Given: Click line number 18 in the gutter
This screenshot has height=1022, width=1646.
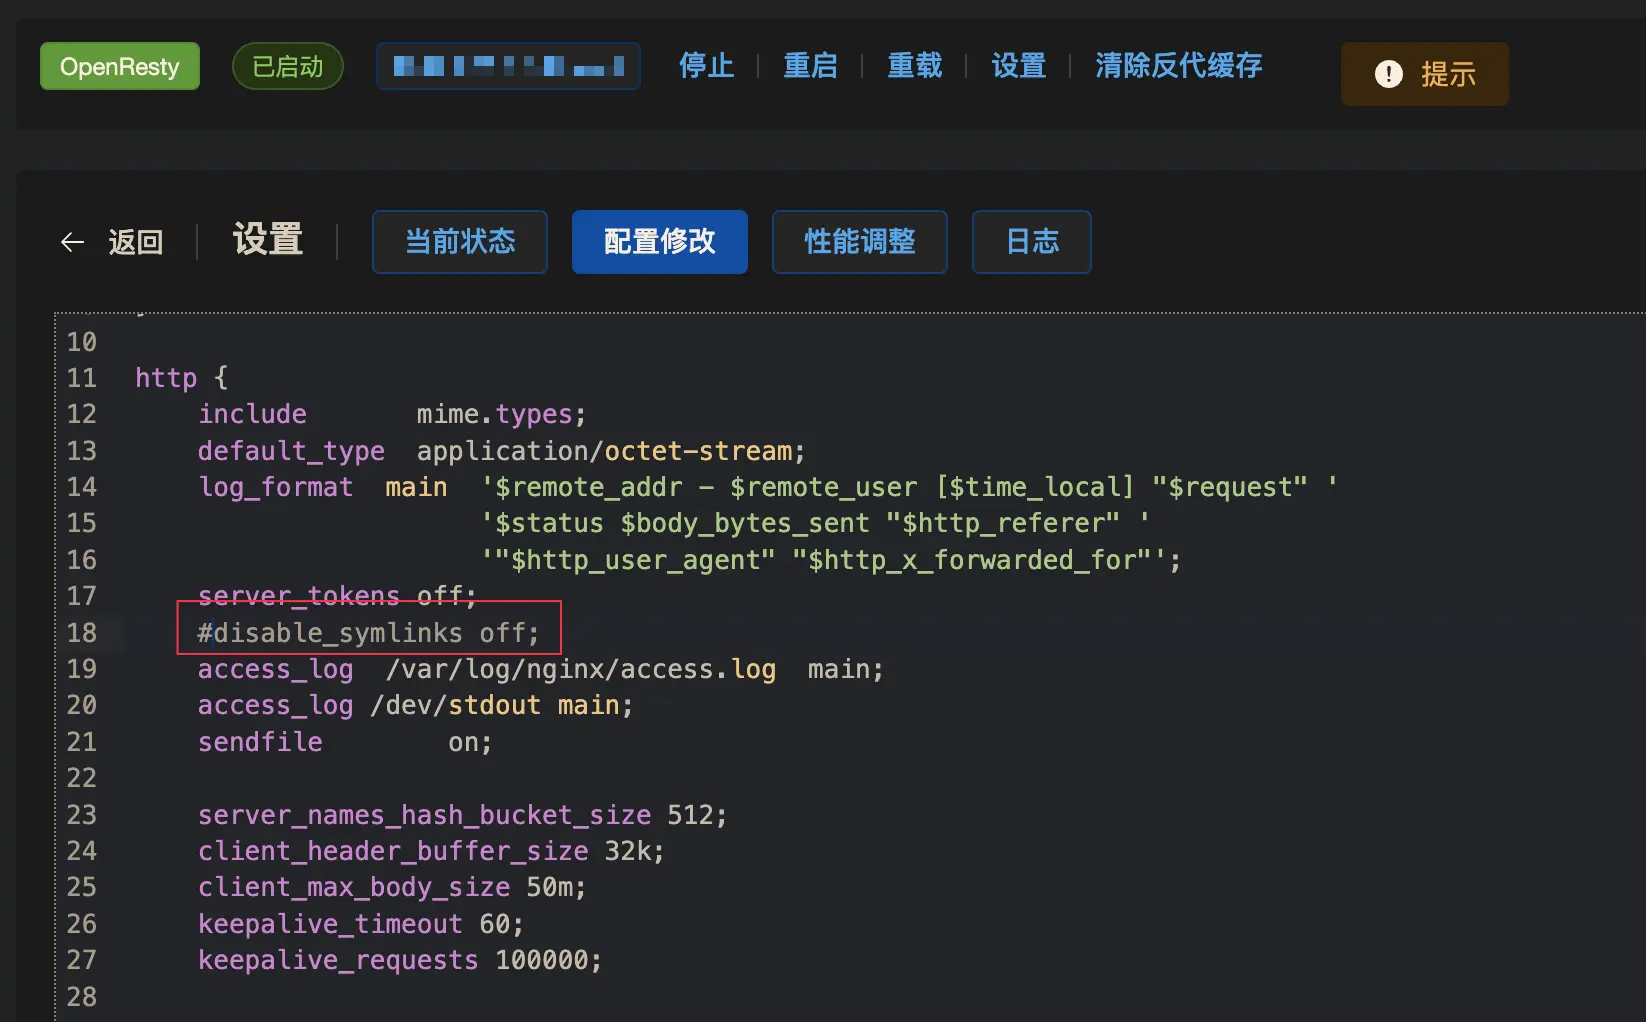Looking at the screenshot, I should [x=82, y=633].
